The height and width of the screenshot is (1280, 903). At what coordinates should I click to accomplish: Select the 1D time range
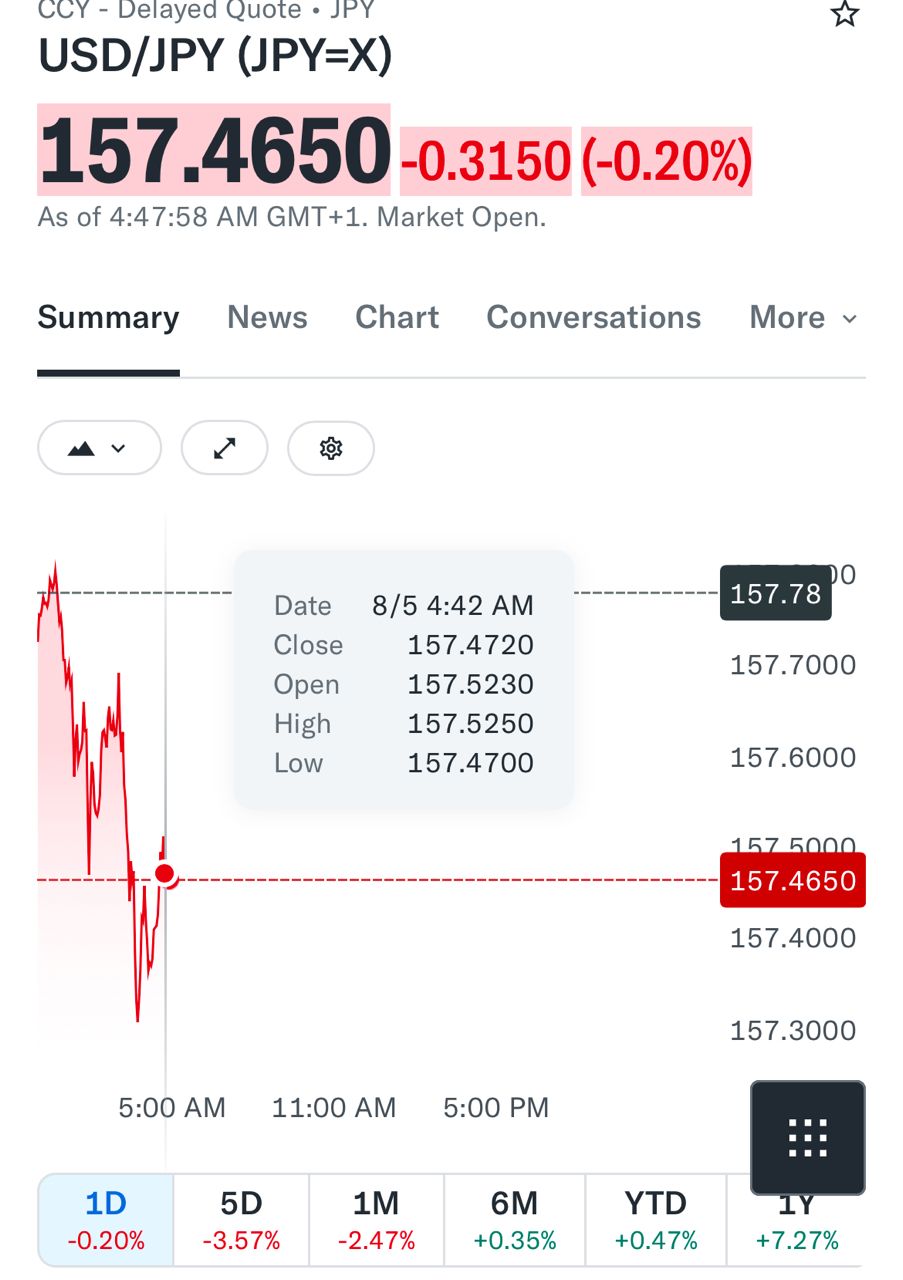[106, 1220]
